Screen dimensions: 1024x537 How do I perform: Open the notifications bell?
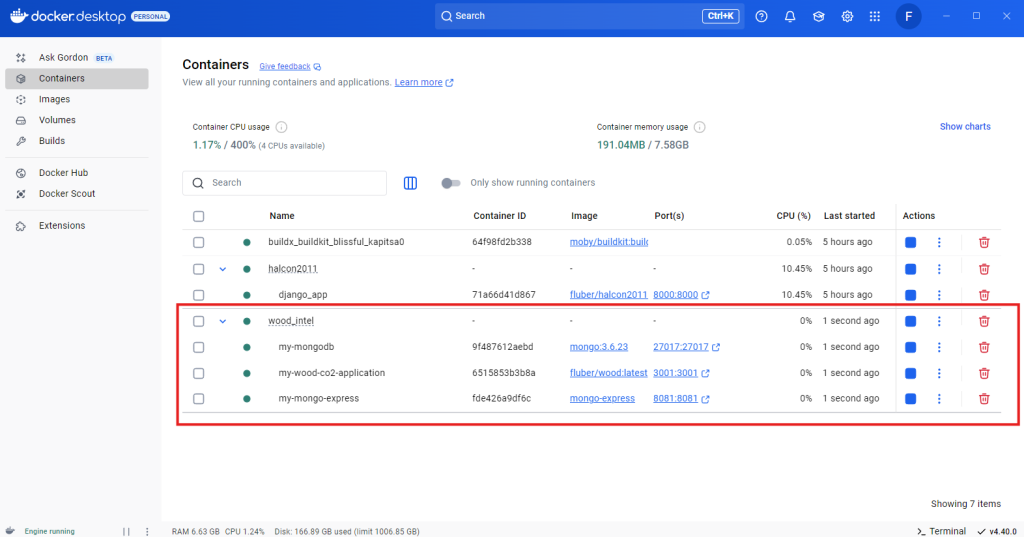pos(790,16)
